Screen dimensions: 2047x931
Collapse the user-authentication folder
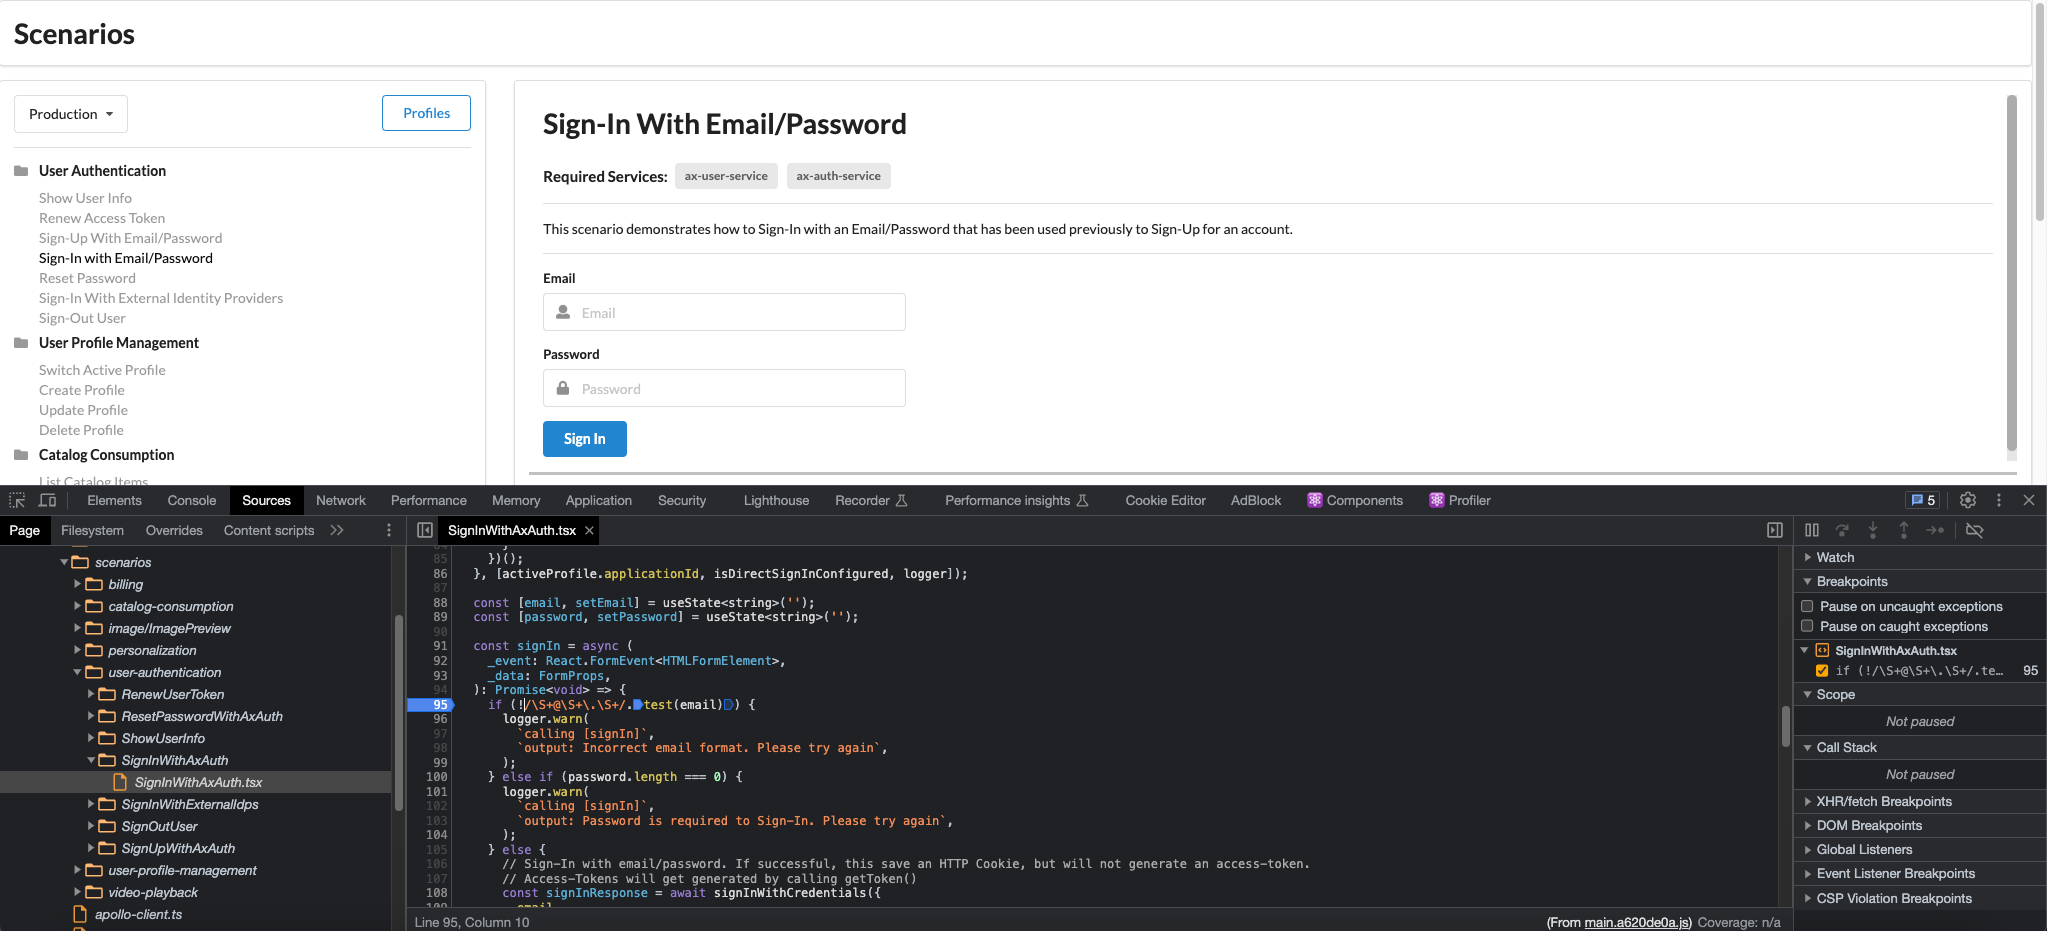pos(78,672)
